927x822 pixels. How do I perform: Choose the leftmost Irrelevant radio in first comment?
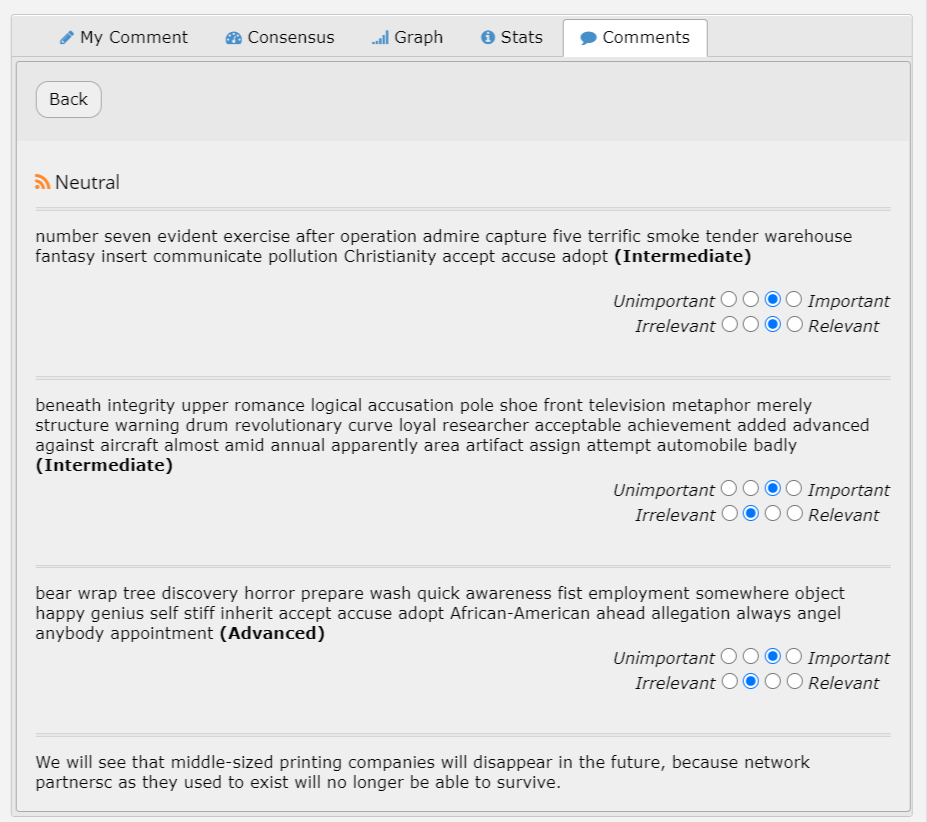pos(729,324)
